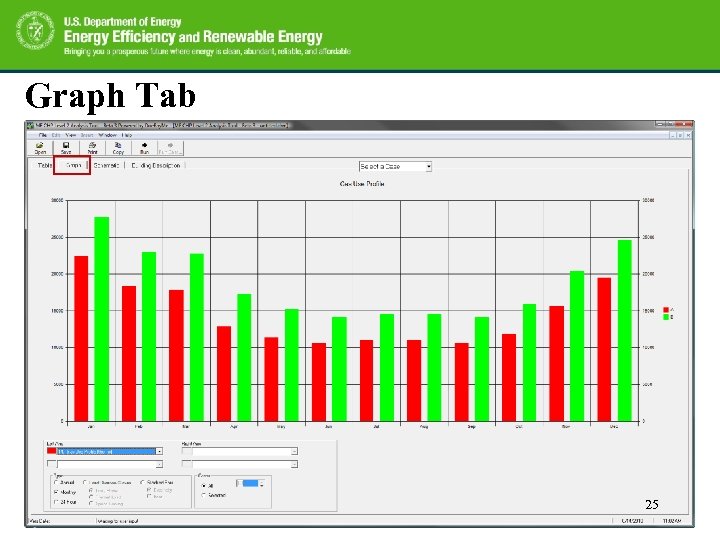The image size is (720, 540).
Task: Click the Open toolbar icon
Action: pos(40,148)
